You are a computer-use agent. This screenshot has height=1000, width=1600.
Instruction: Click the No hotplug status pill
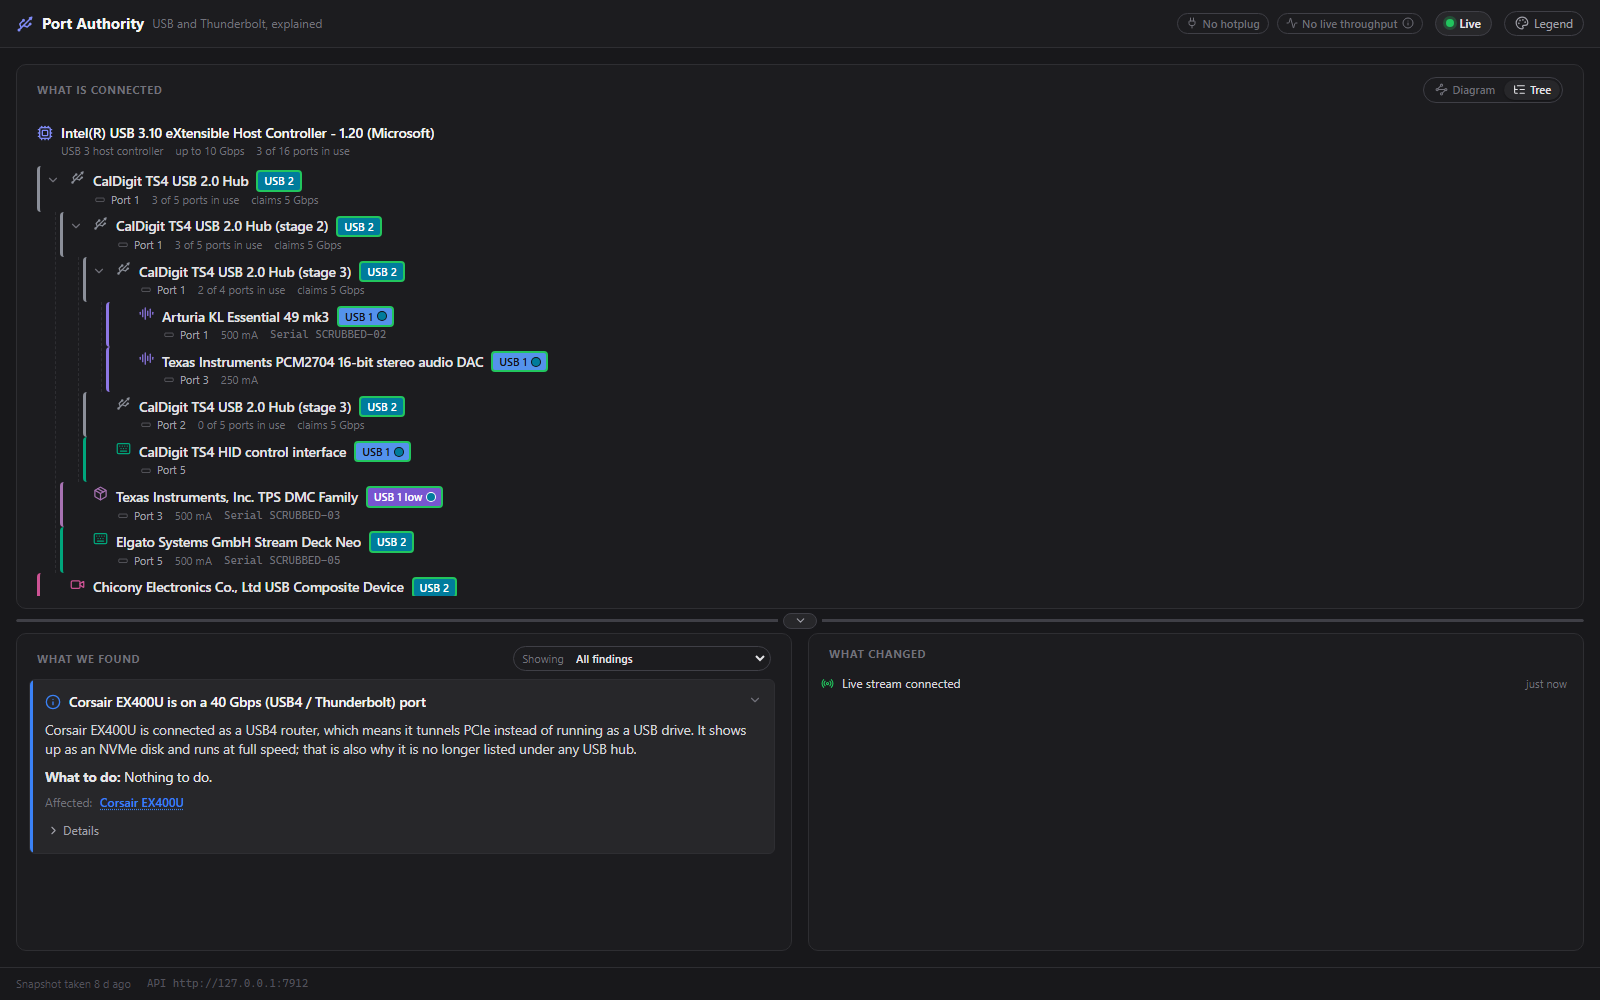1223,24
